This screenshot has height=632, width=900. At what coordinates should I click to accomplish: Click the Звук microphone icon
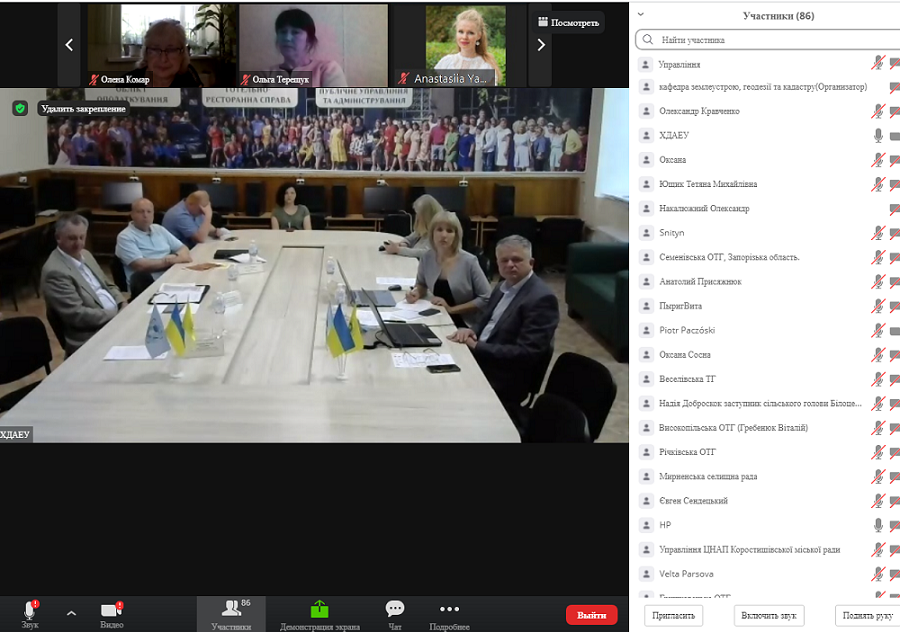click(30, 610)
